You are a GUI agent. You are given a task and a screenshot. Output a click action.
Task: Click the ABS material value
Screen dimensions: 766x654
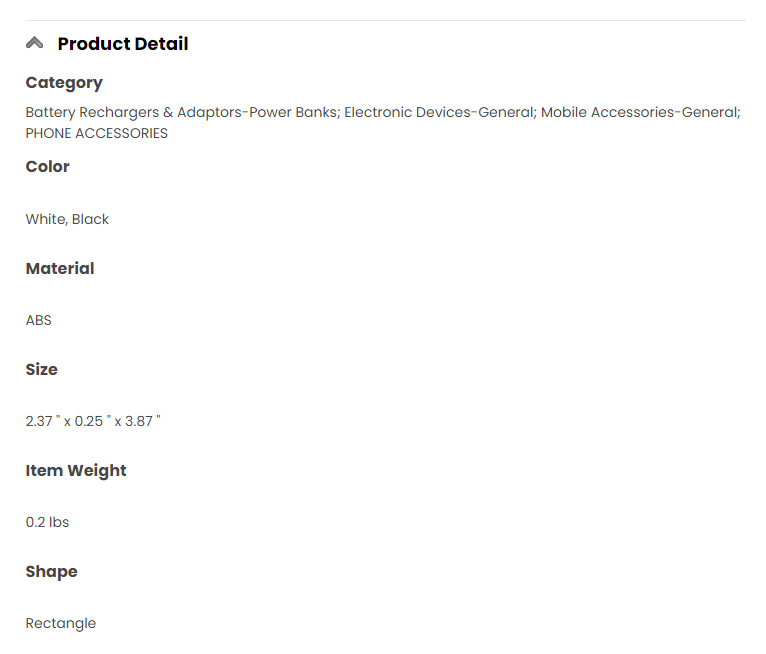(38, 320)
